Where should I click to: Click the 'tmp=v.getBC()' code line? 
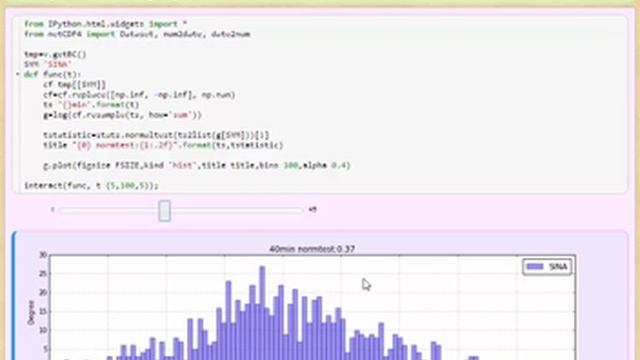(55, 54)
